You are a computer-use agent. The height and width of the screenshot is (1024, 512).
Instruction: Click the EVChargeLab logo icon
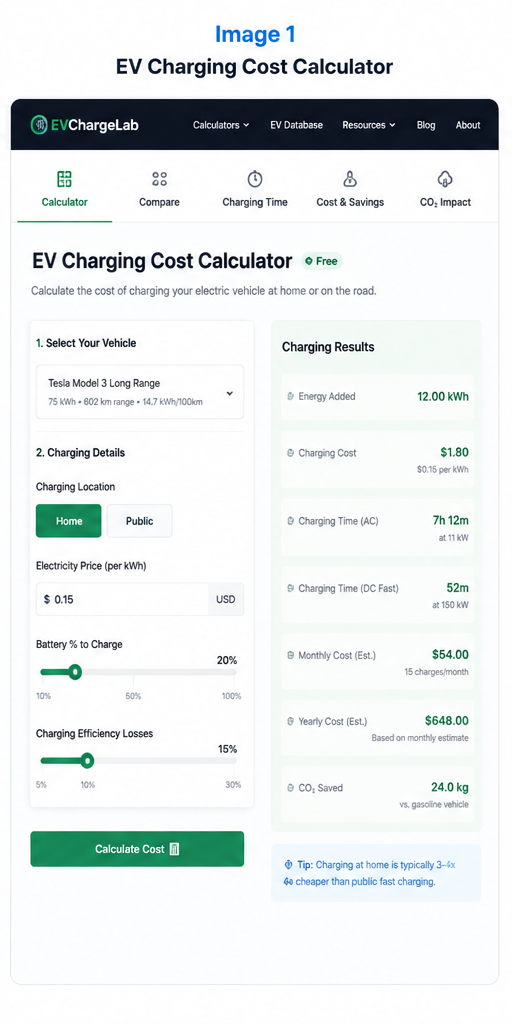[x=39, y=125]
